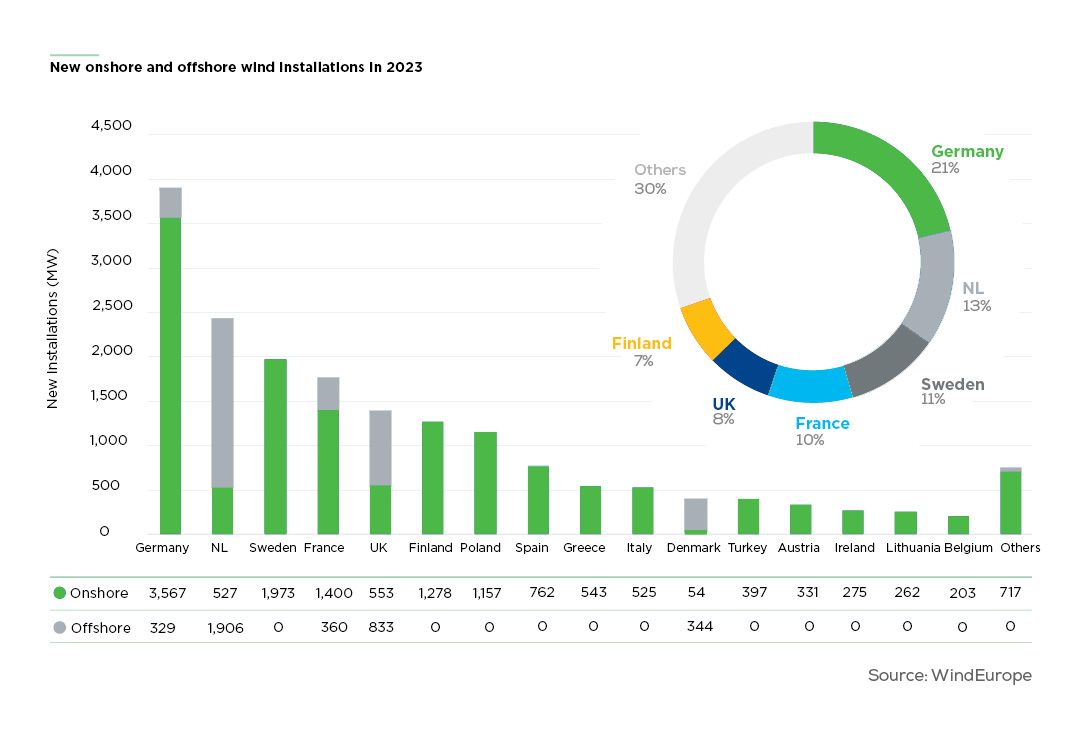Click the light blue France donut segment
Viewport: 1082px width, 738px height.
coord(811,385)
